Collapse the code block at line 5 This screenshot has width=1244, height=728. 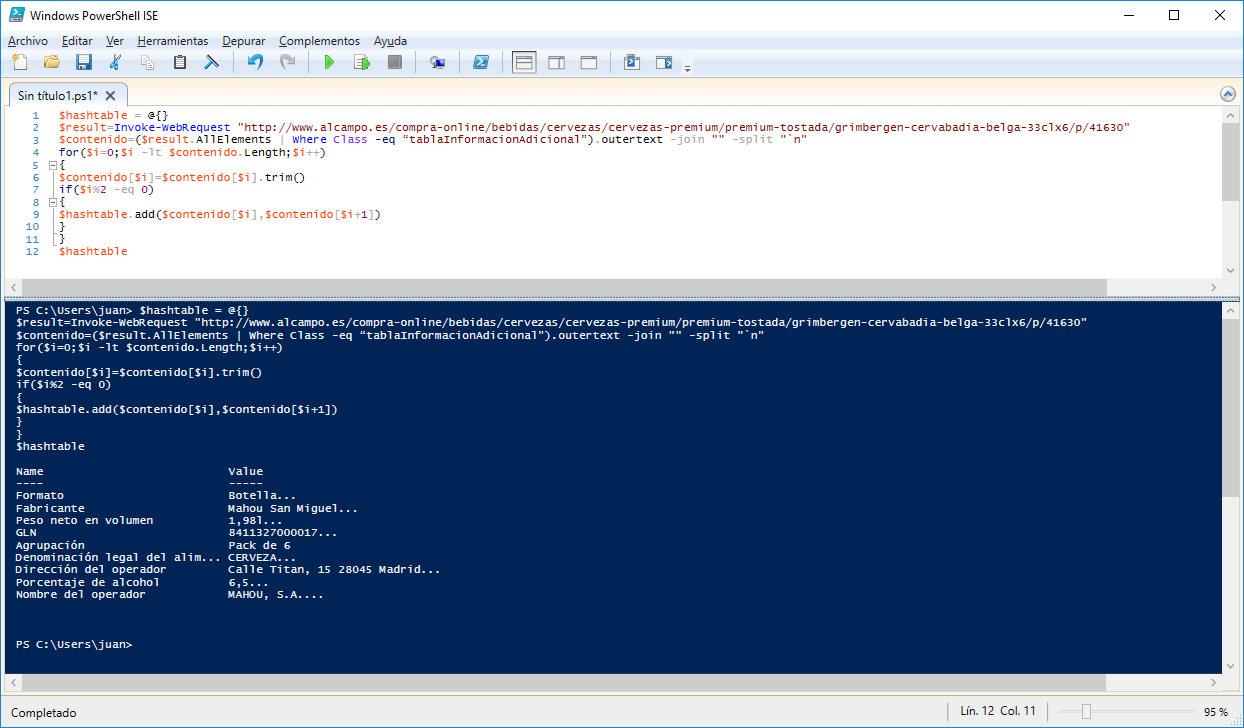coord(51,165)
